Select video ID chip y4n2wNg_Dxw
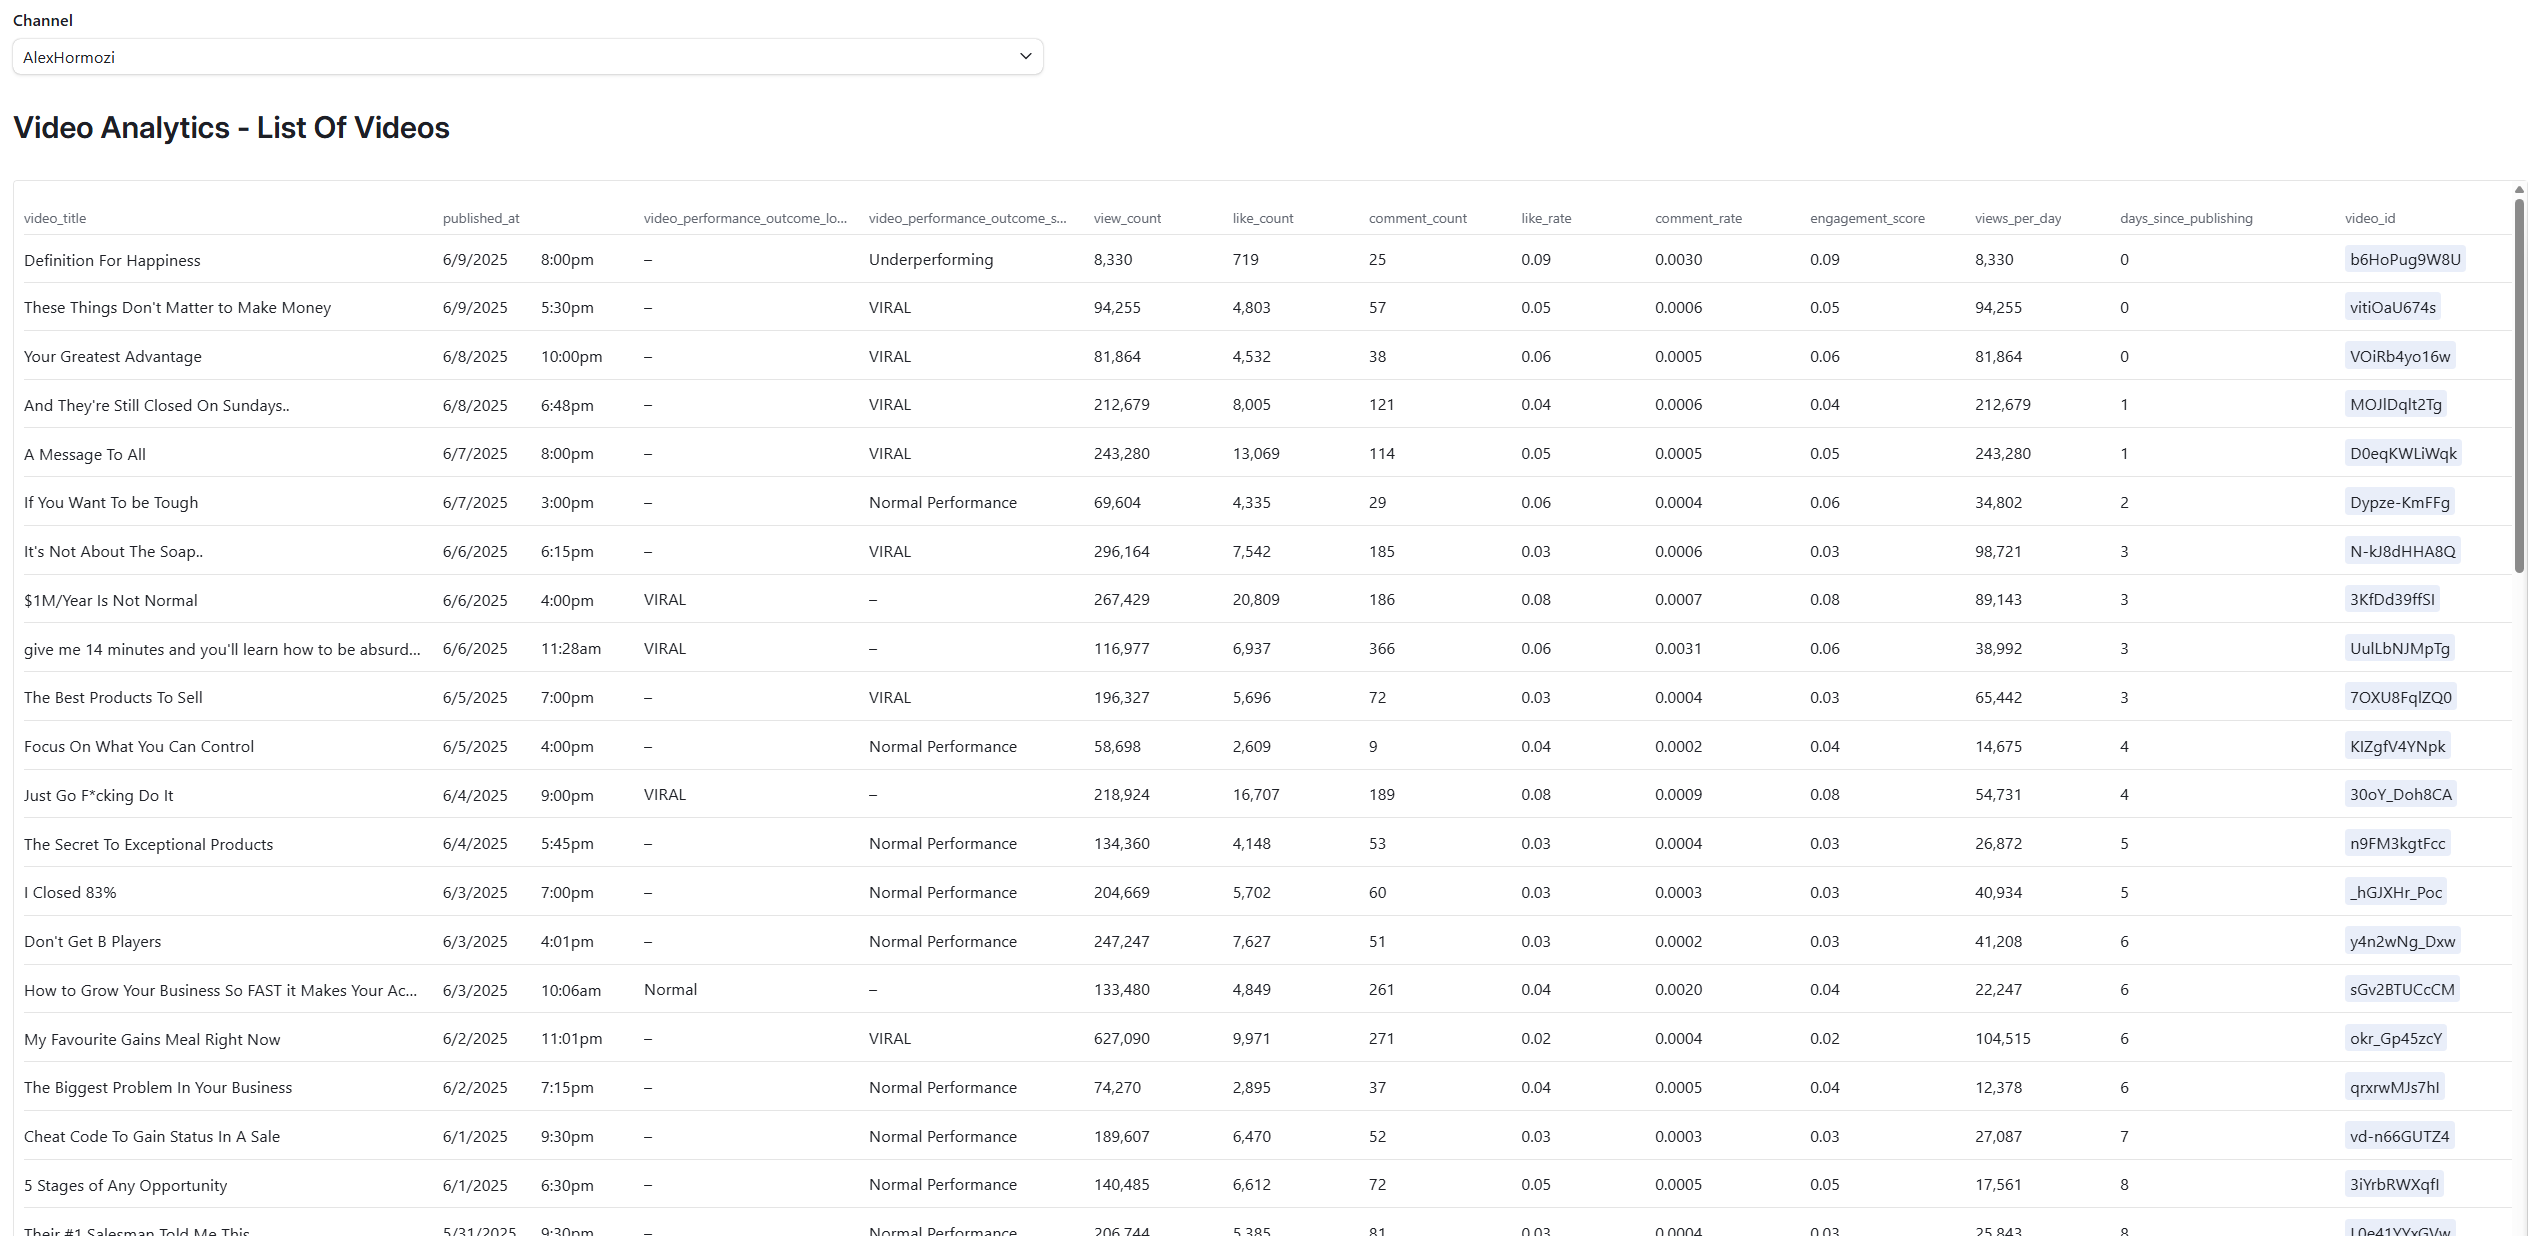The height and width of the screenshot is (1236, 2540). tap(2402, 941)
